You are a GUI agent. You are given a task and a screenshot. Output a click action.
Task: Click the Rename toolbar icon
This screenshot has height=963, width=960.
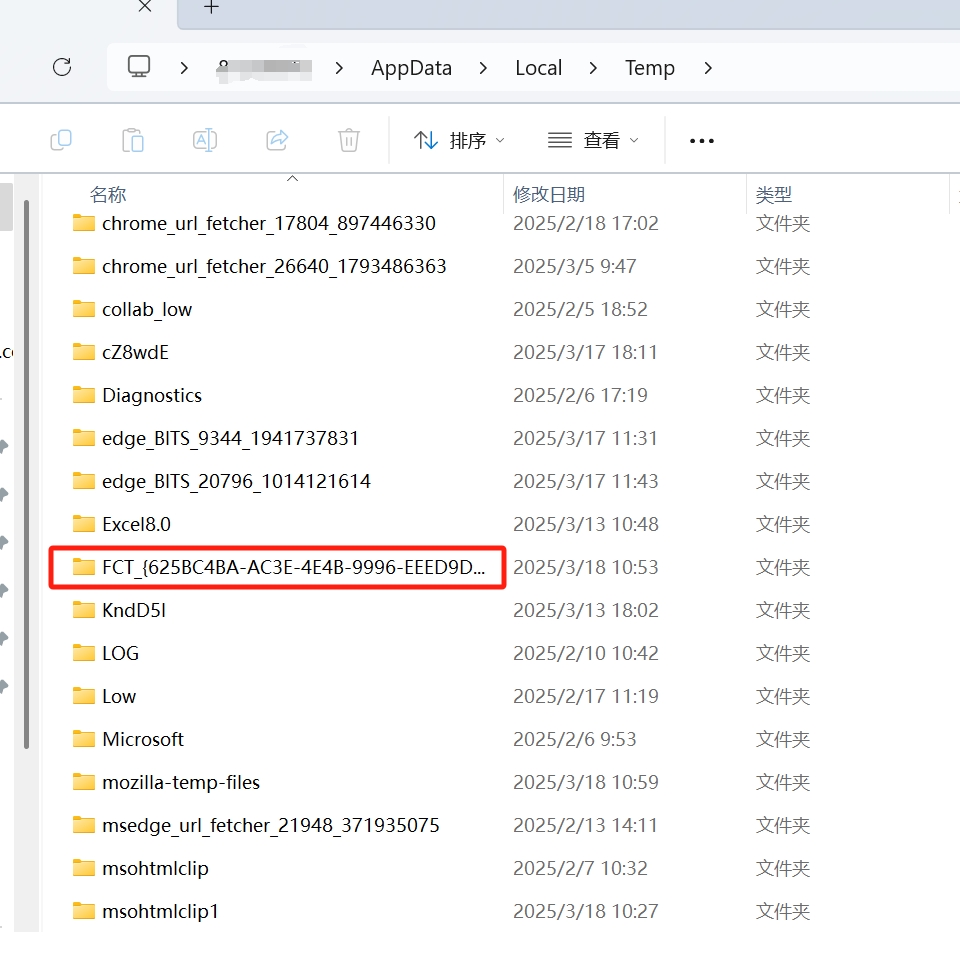205,140
